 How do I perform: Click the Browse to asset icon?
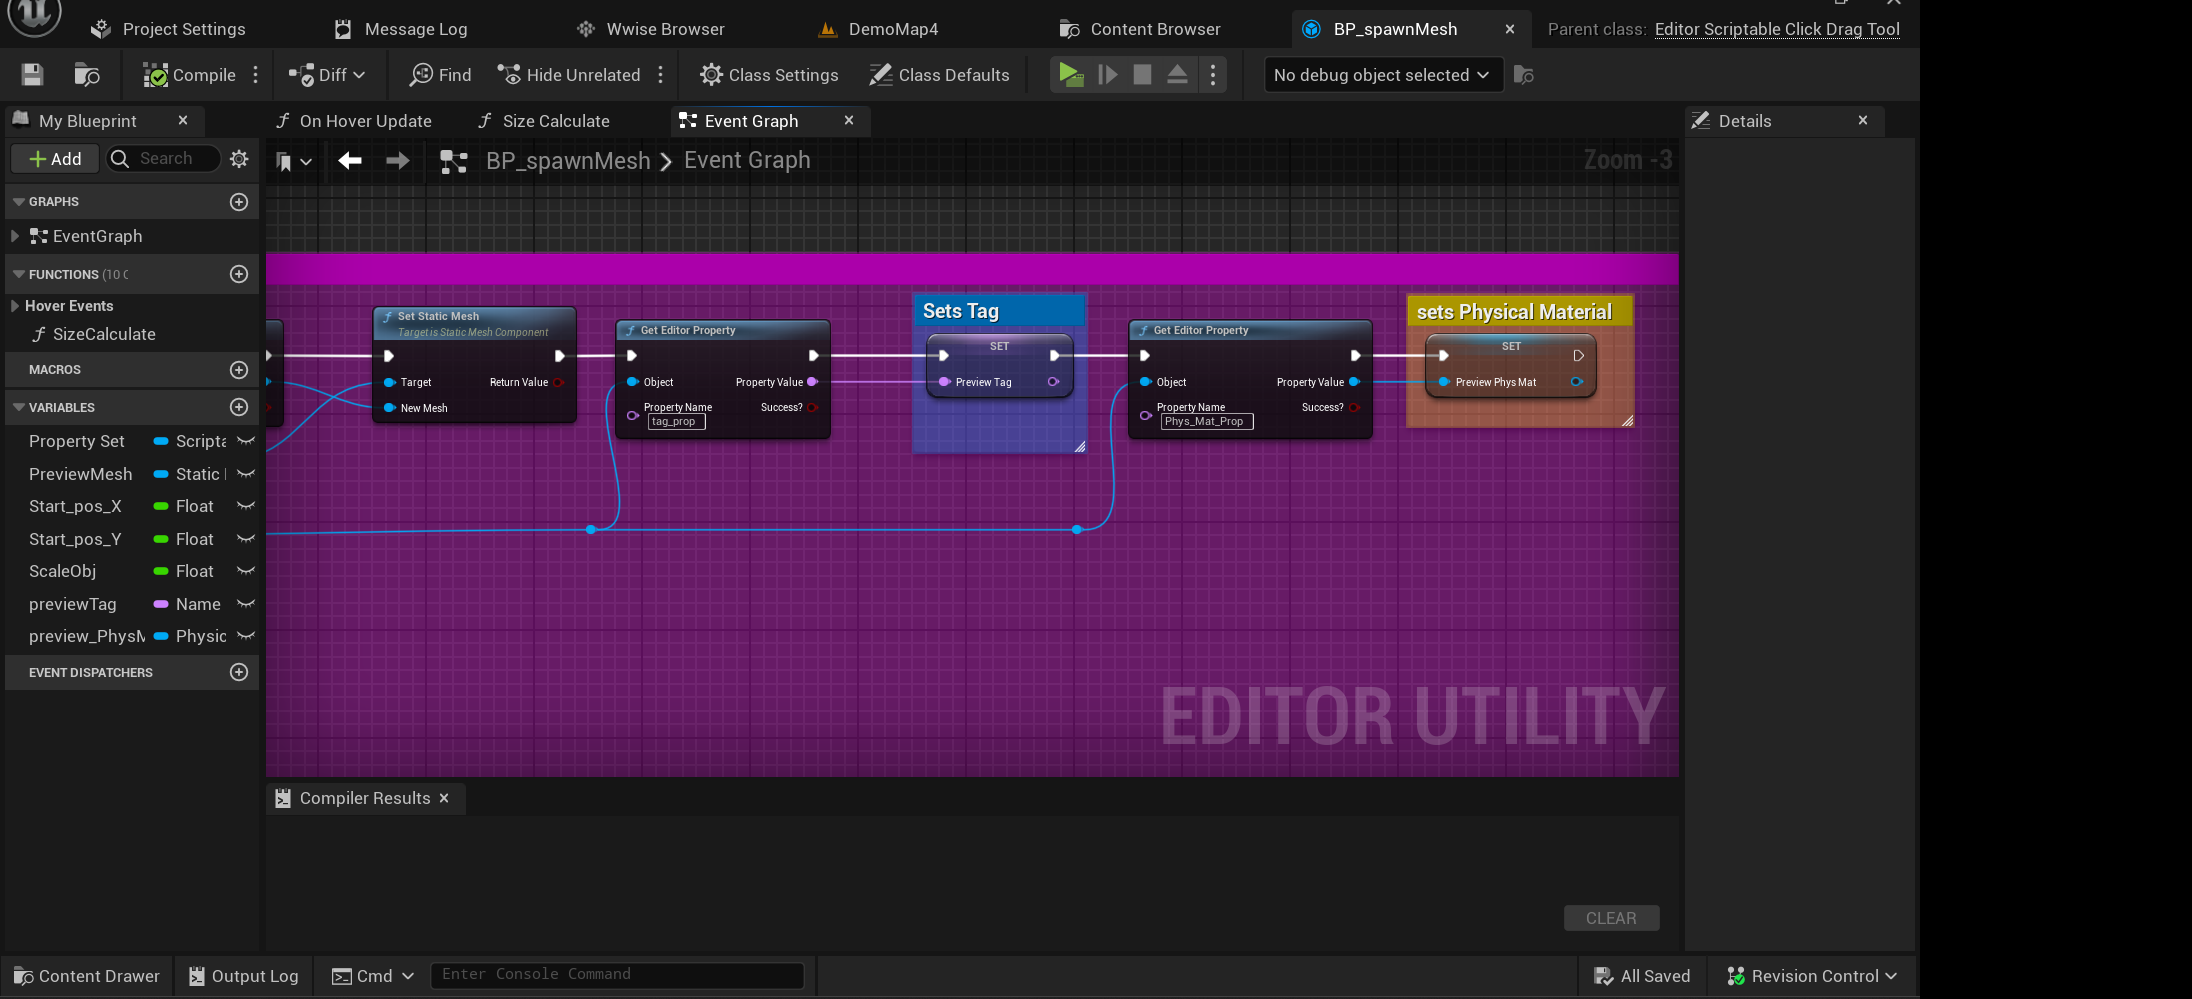tap(87, 75)
